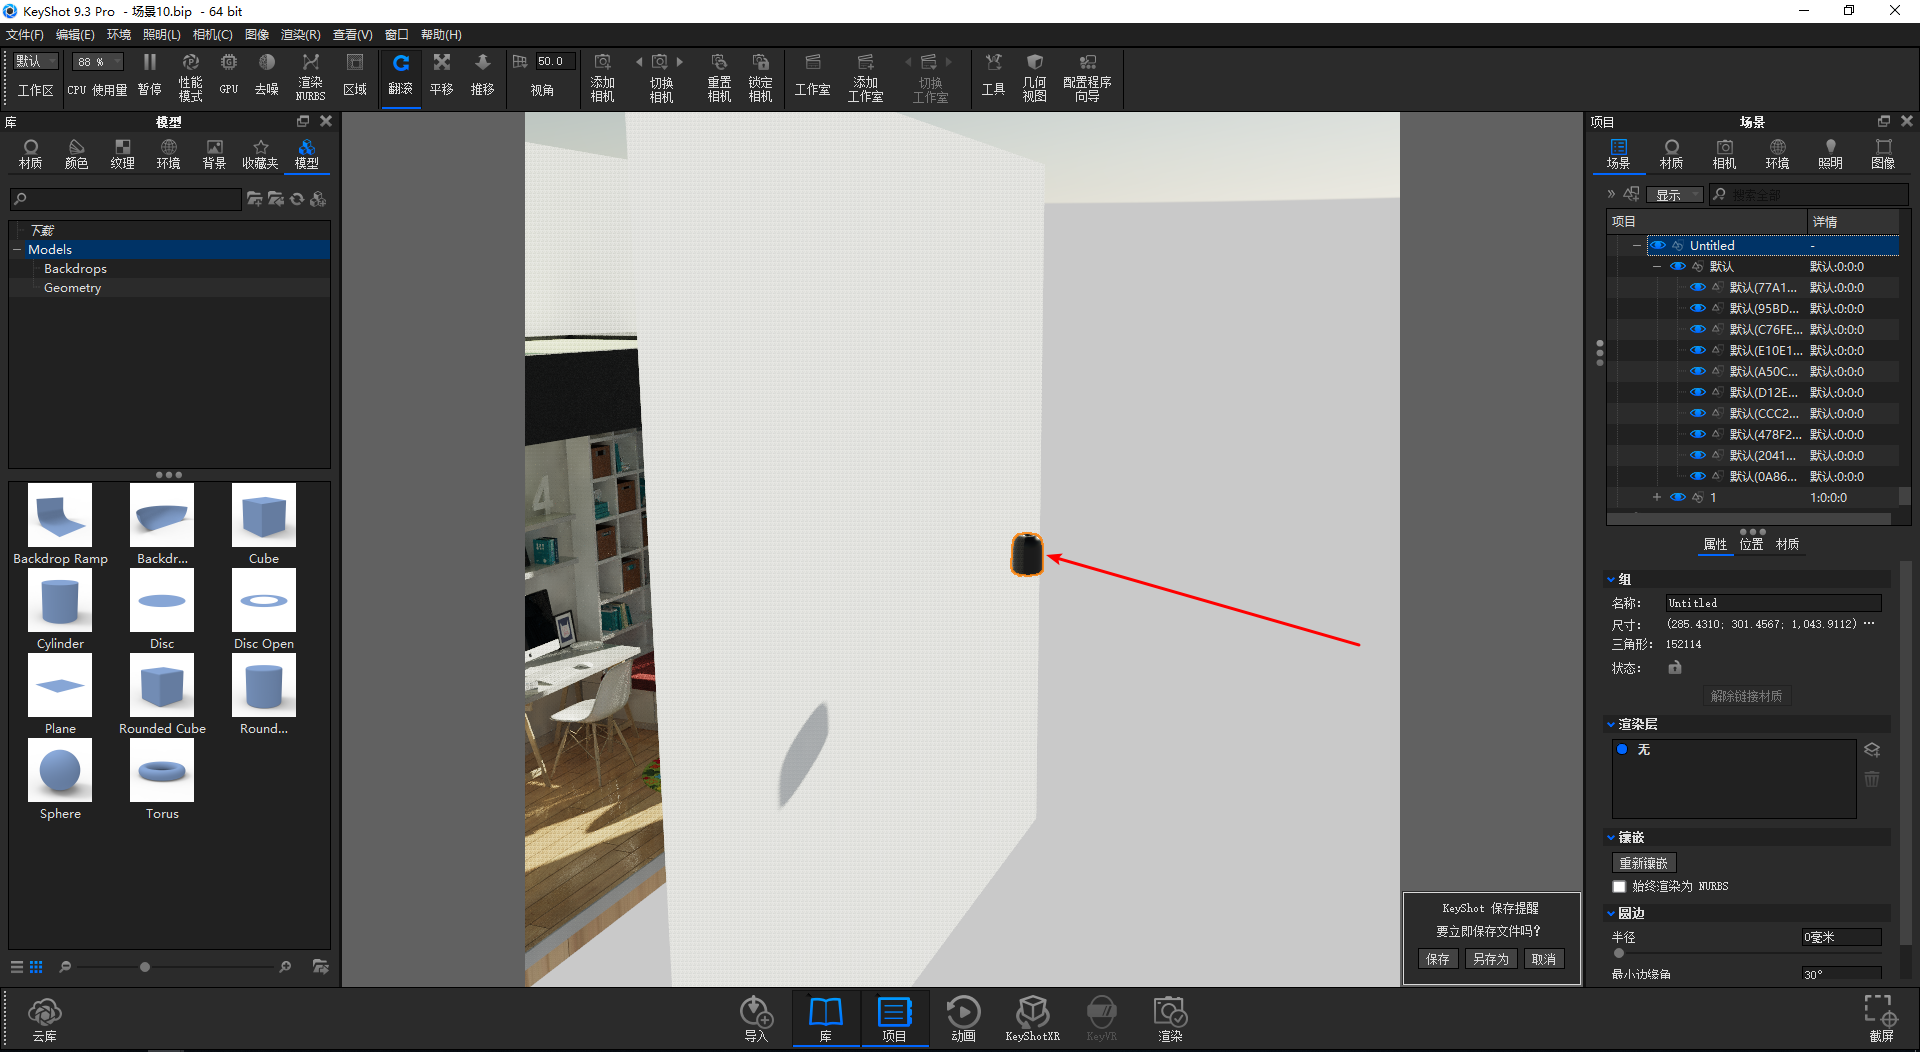Adjust the library thumbnail size slider
The width and height of the screenshot is (1920, 1052).
[145, 967]
